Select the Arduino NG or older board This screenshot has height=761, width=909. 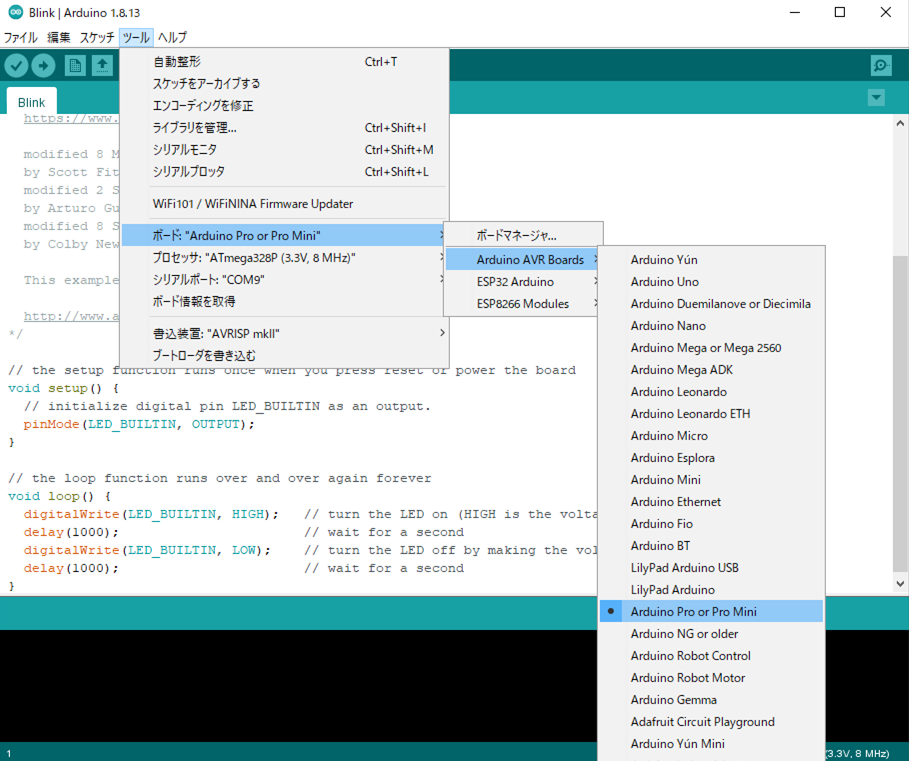pyautogui.click(x=711, y=634)
